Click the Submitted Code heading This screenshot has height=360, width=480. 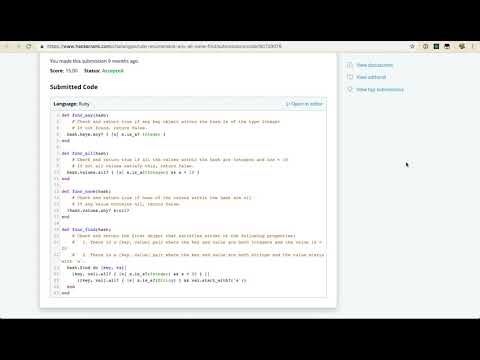[x=74, y=87]
